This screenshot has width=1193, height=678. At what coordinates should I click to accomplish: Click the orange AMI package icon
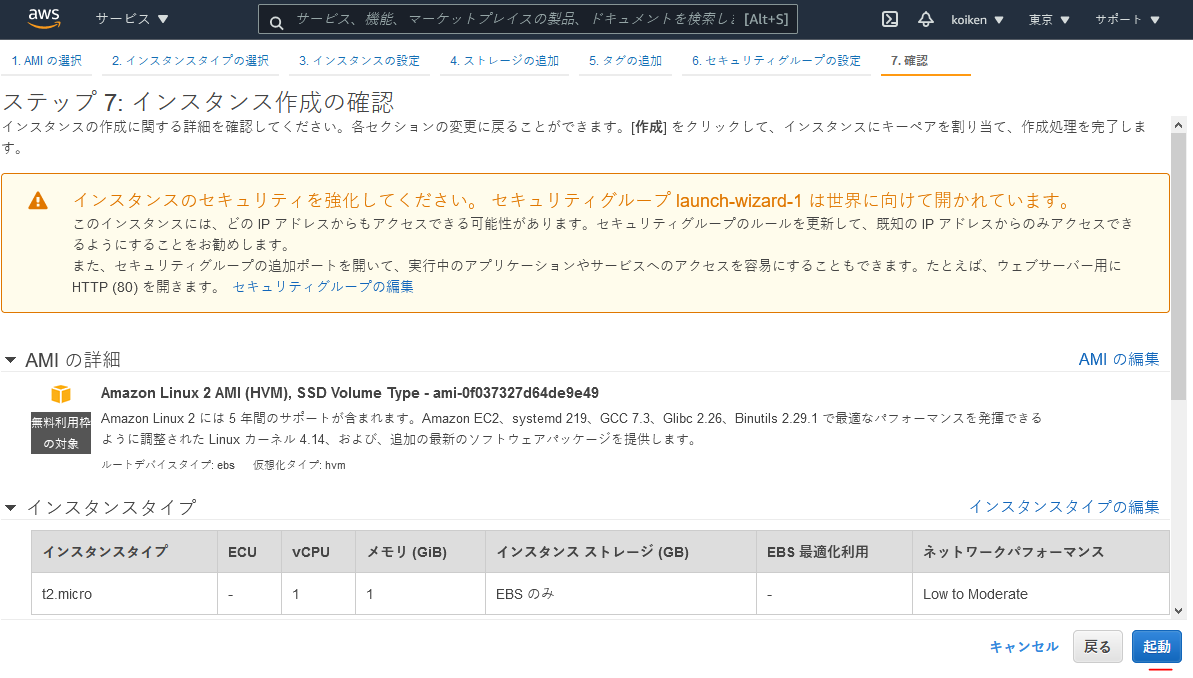pos(62,393)
